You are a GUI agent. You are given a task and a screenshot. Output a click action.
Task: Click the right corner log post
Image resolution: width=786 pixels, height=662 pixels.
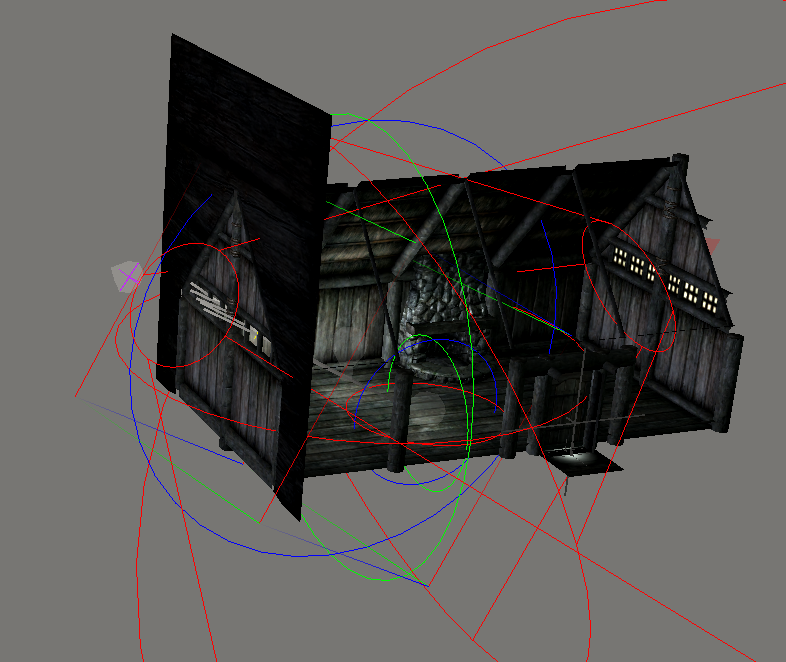tap(728, 380)
